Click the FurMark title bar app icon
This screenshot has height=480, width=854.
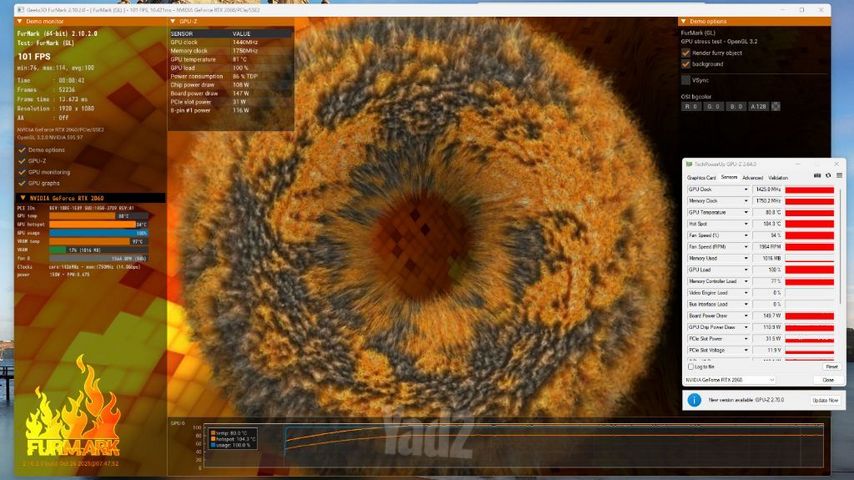21,10
